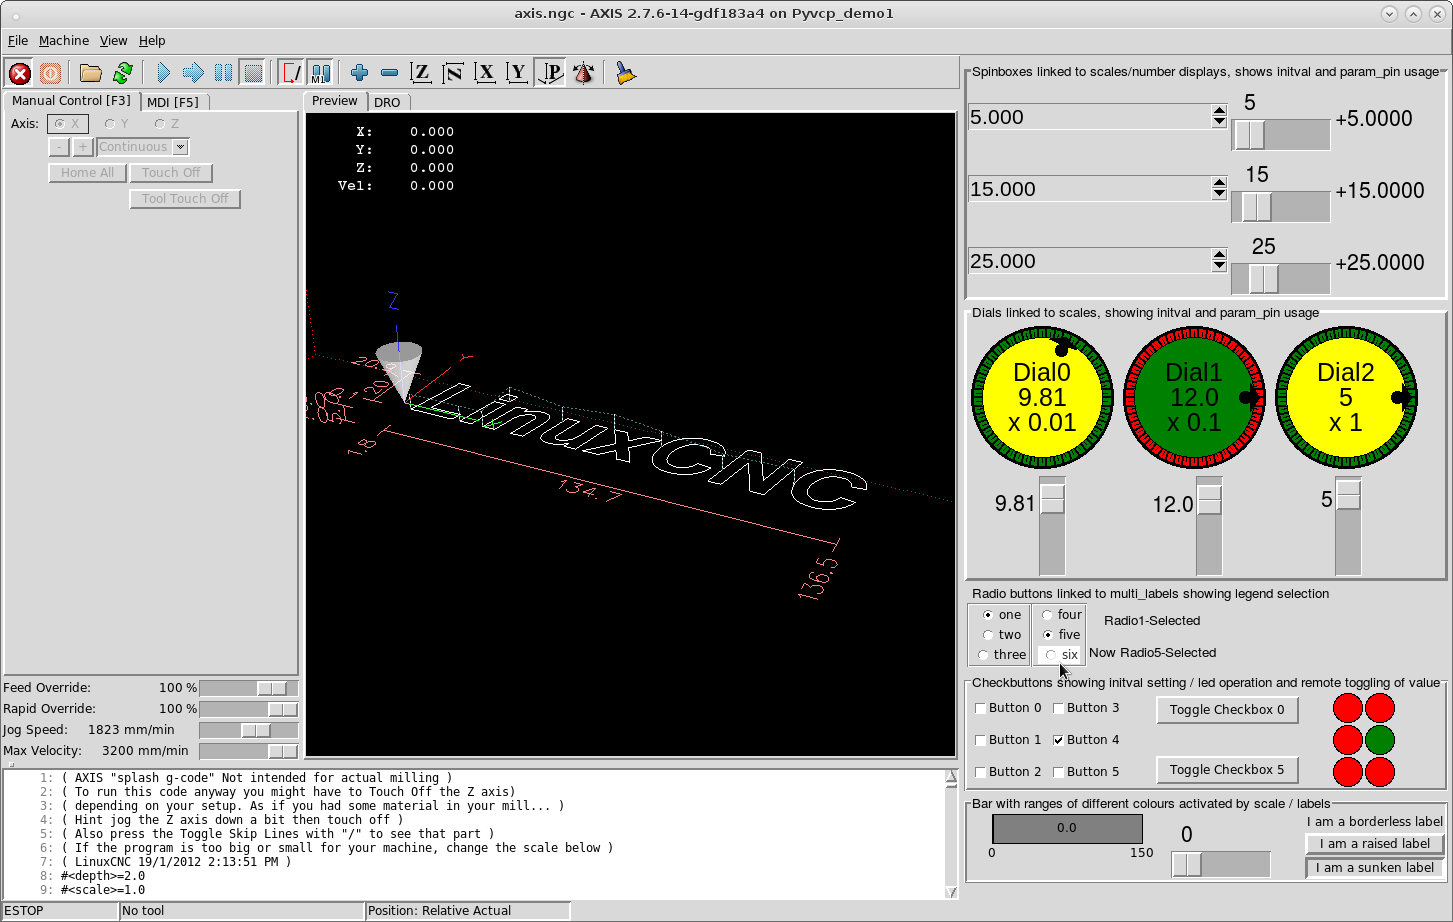The height and width of the screenshot is (922, 1453).
Task: Stop program execution with the square icon
Action: [253, 73]
